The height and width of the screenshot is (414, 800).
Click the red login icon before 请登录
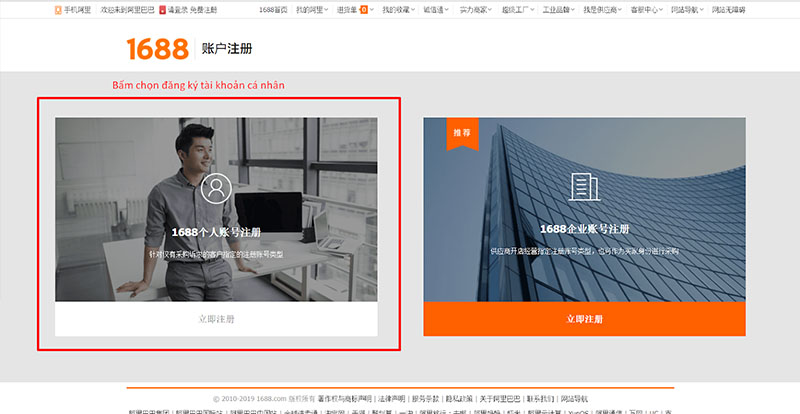[162, 10]
